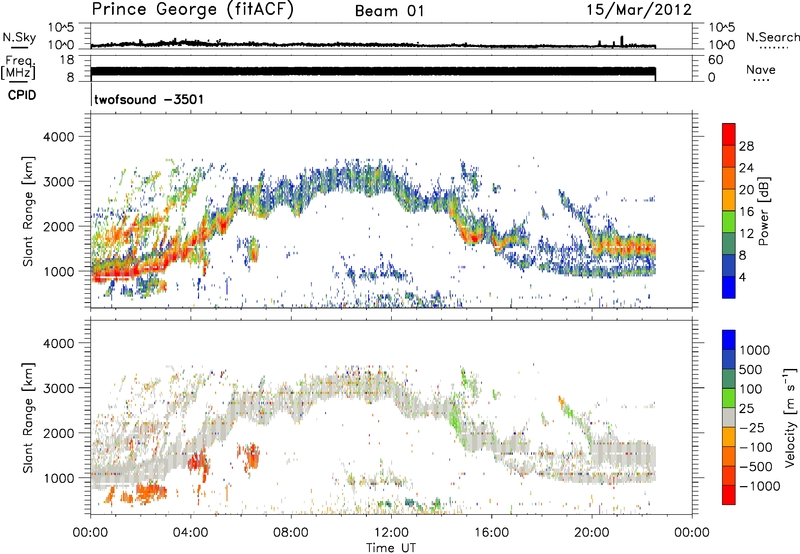Select the 'Freq. [MHz]' axis label

click(18, 68)
